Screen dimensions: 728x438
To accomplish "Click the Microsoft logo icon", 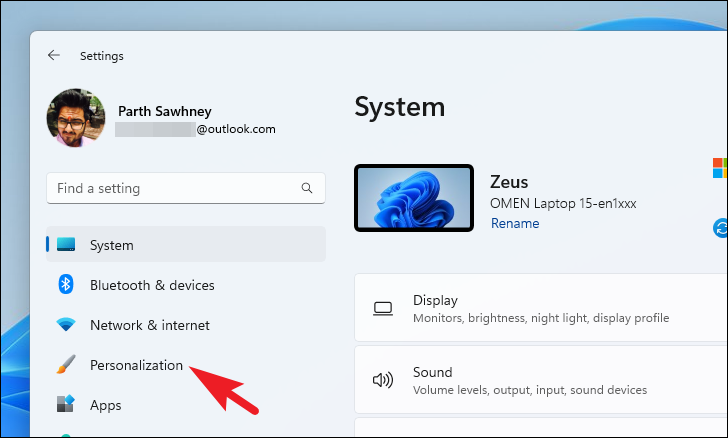I will coord(720,168).
